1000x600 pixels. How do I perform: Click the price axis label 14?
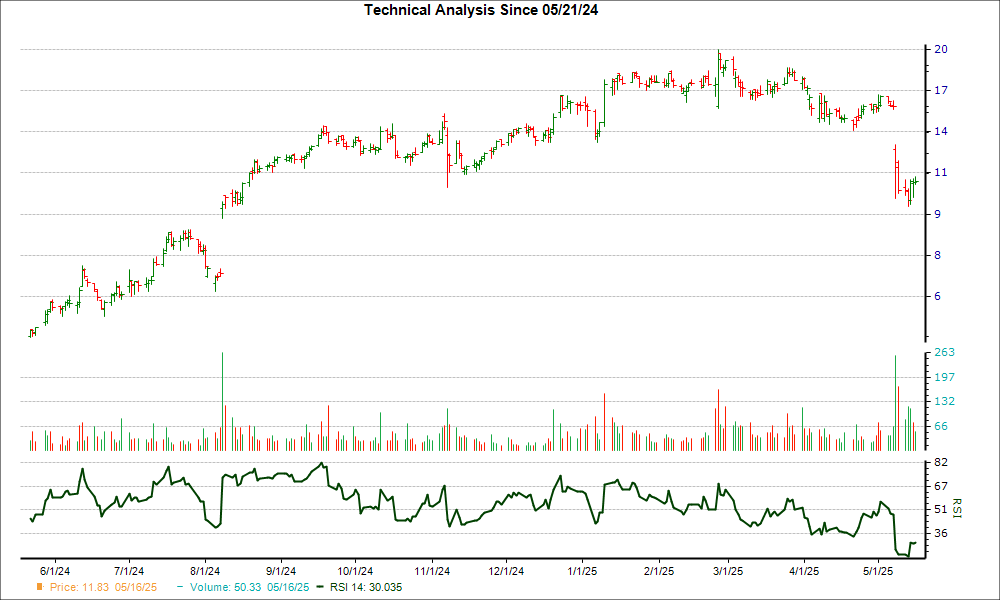(941, 131)
